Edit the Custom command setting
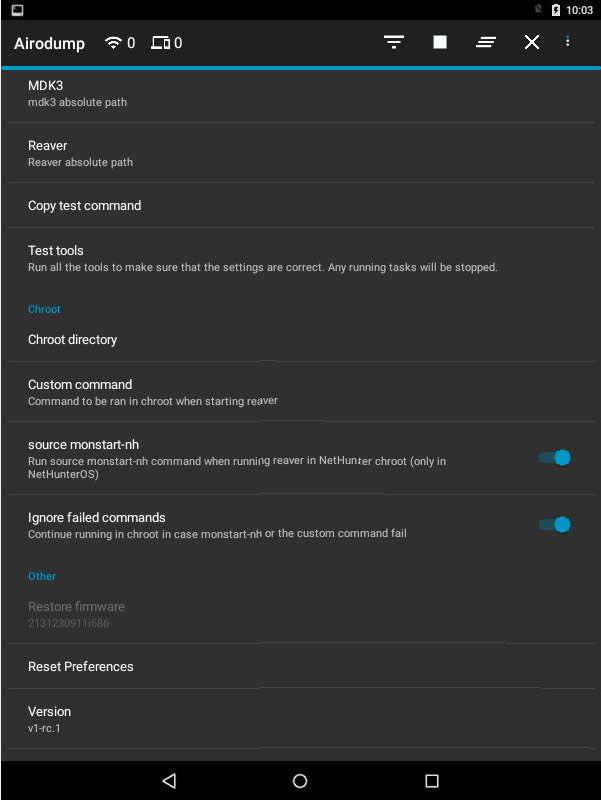 300,392
